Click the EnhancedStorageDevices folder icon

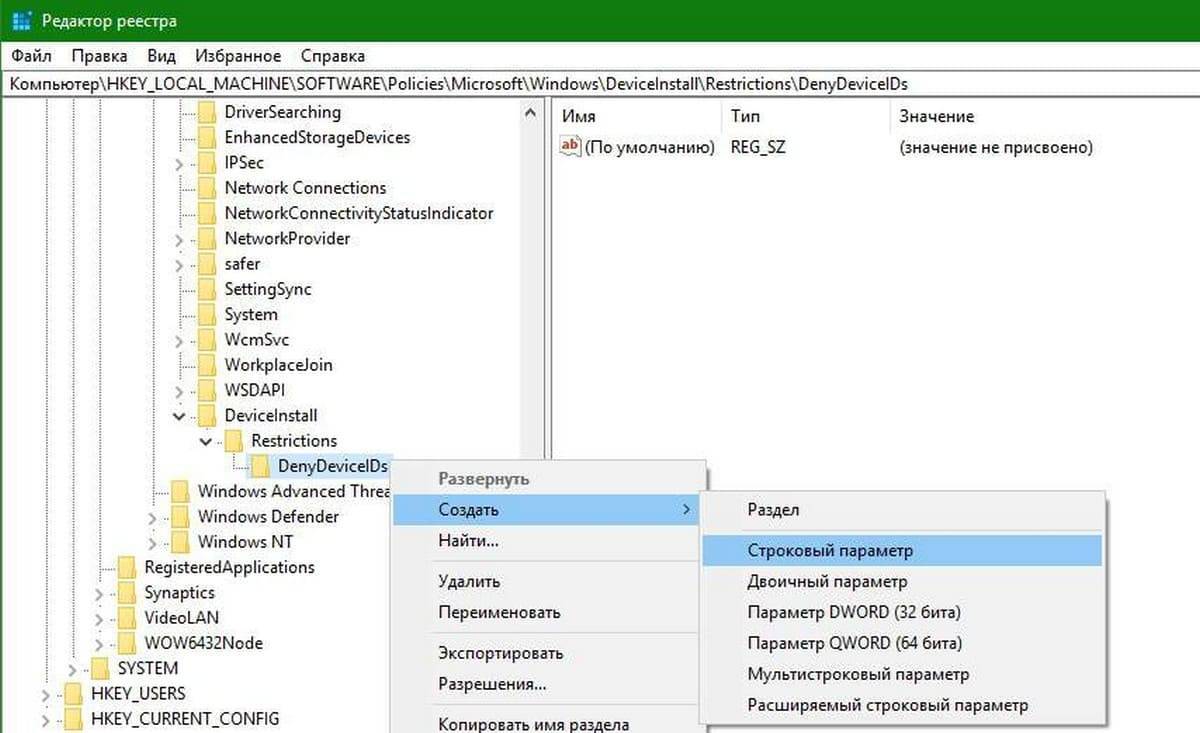(x=207, y=137)
